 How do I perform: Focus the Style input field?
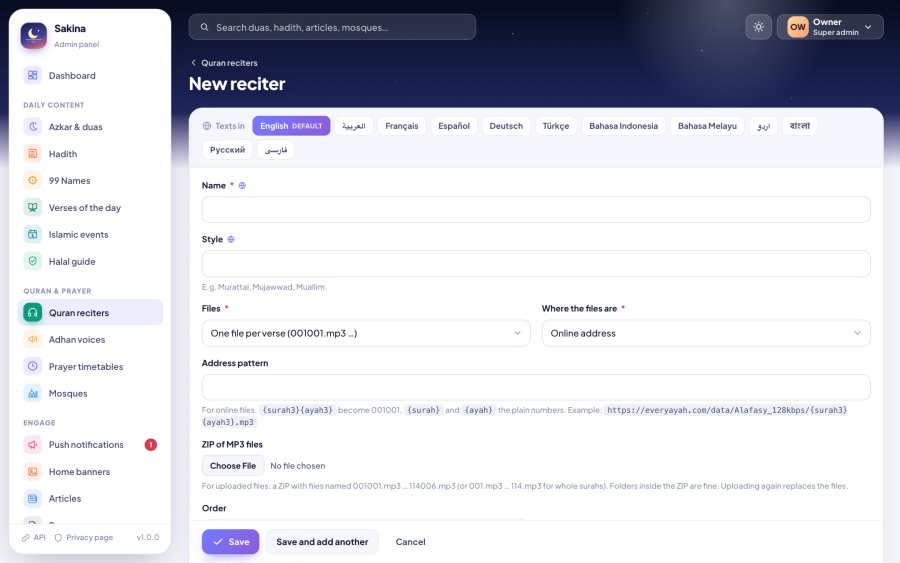pos(536,263)
